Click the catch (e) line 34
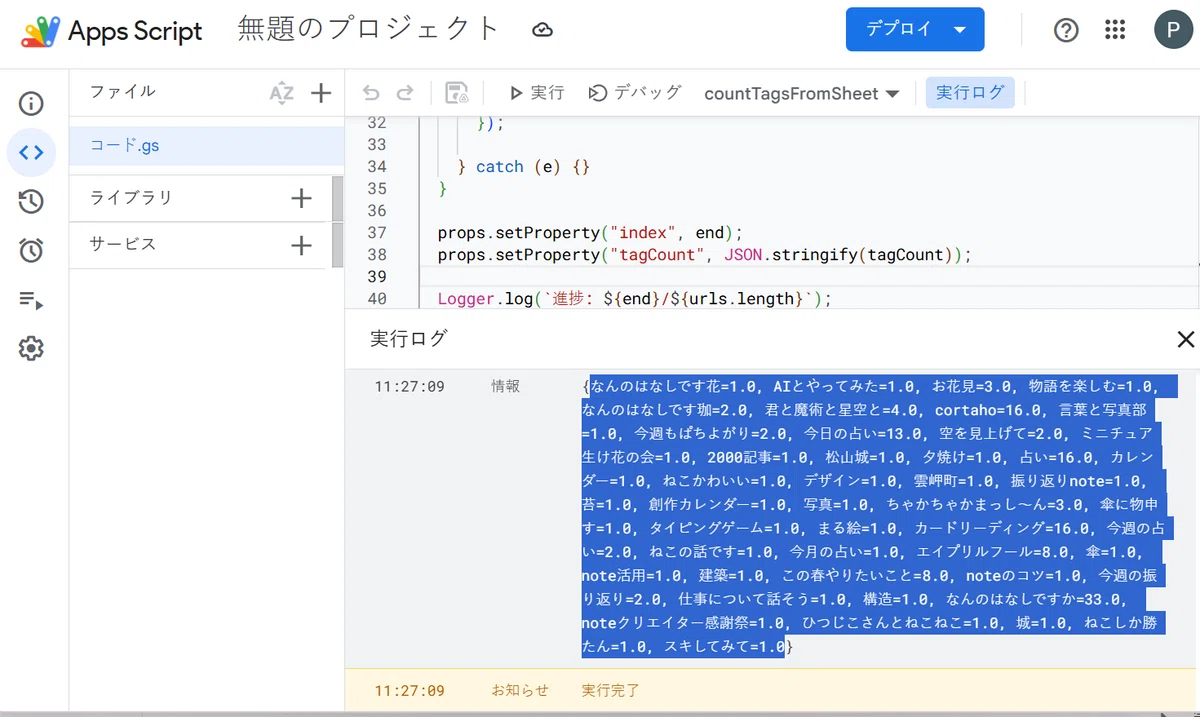 523,166
